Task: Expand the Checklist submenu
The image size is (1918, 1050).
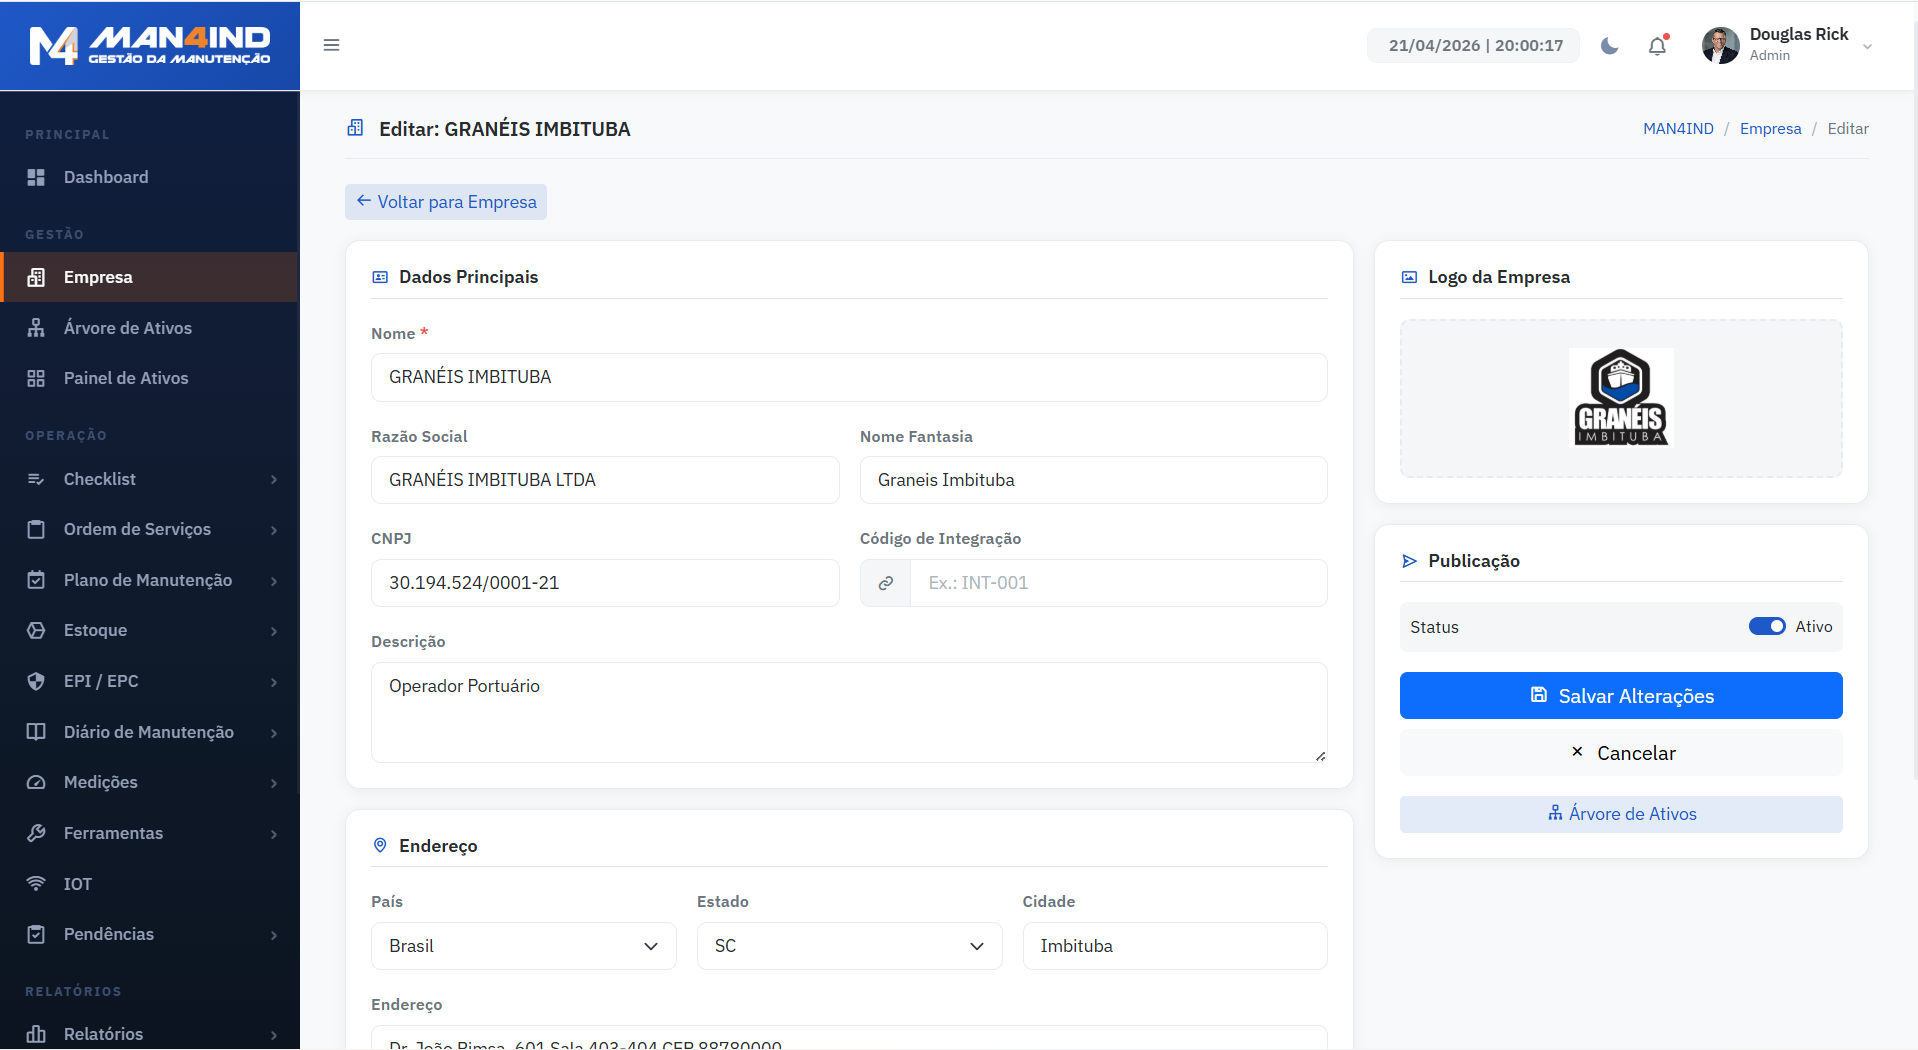Action: 150,479
